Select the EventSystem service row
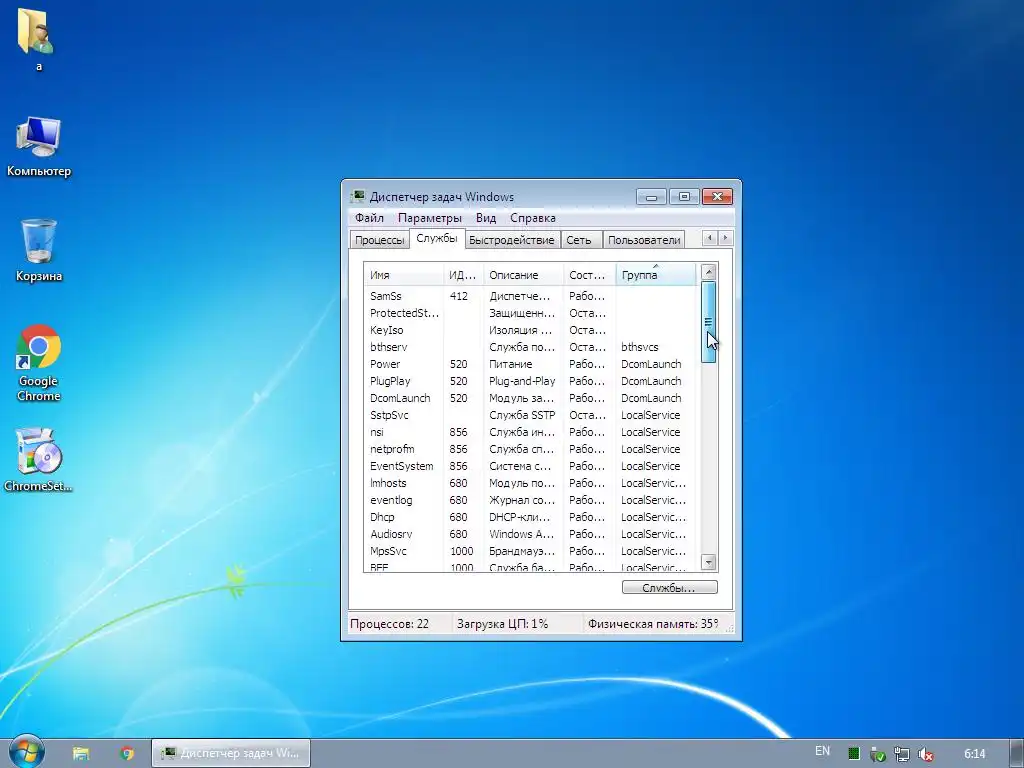This screenshot has width=1024, height=768. 530,466
